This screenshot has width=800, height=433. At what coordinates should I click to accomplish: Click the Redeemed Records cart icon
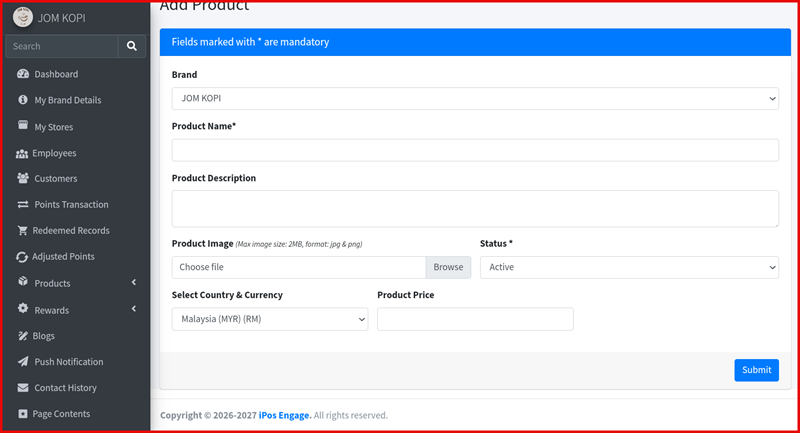22,231
